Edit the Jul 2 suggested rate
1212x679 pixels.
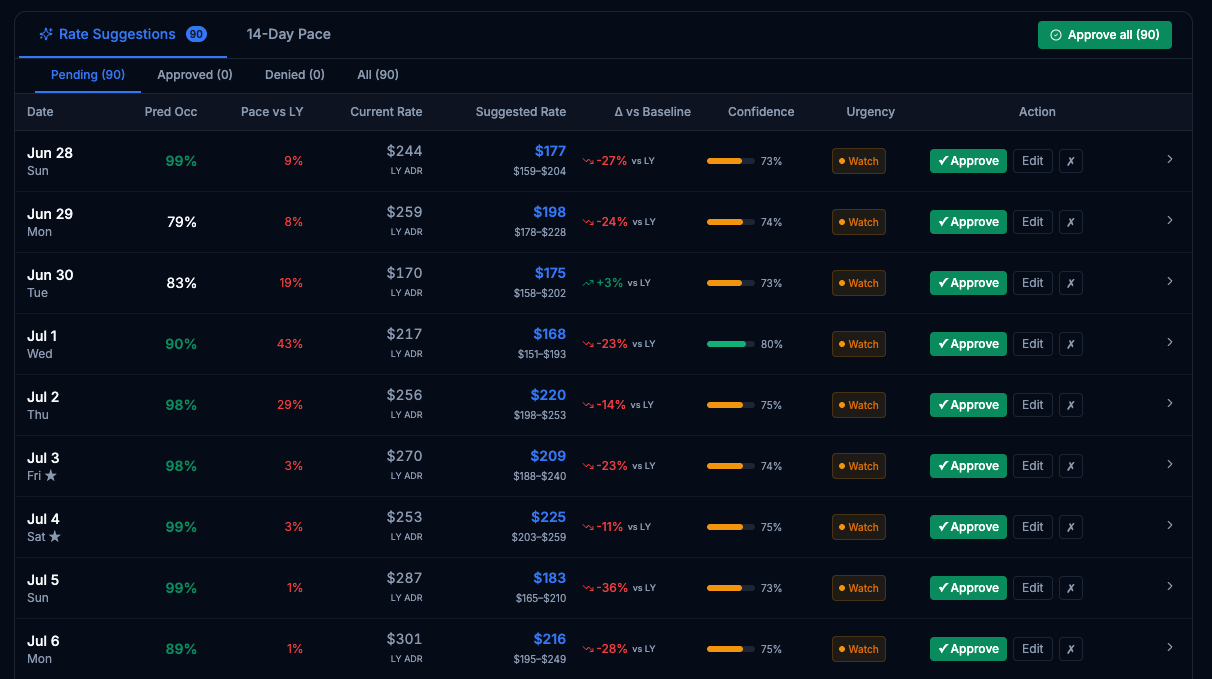(x=1033, y=405)
